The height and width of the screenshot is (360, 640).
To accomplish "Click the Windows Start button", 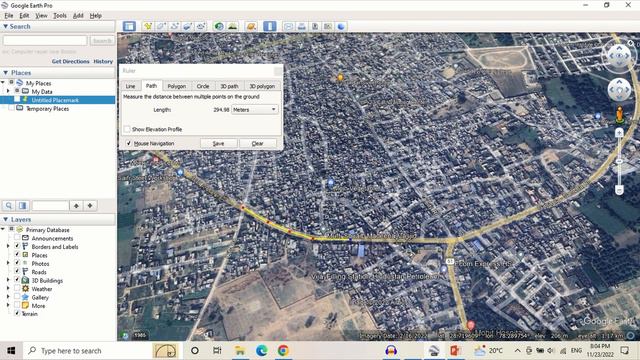I will 11,351.
